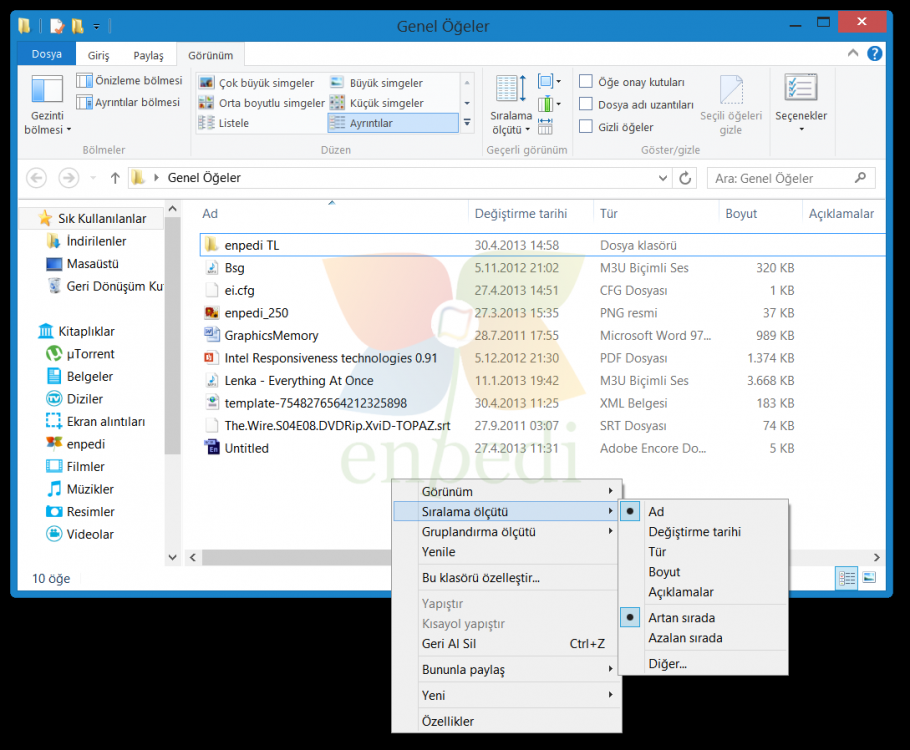Image resolution: width=910 pixels, height=750 pixels.
Task: Select Azalan sırada descending order
Action: tap(703, 638)
